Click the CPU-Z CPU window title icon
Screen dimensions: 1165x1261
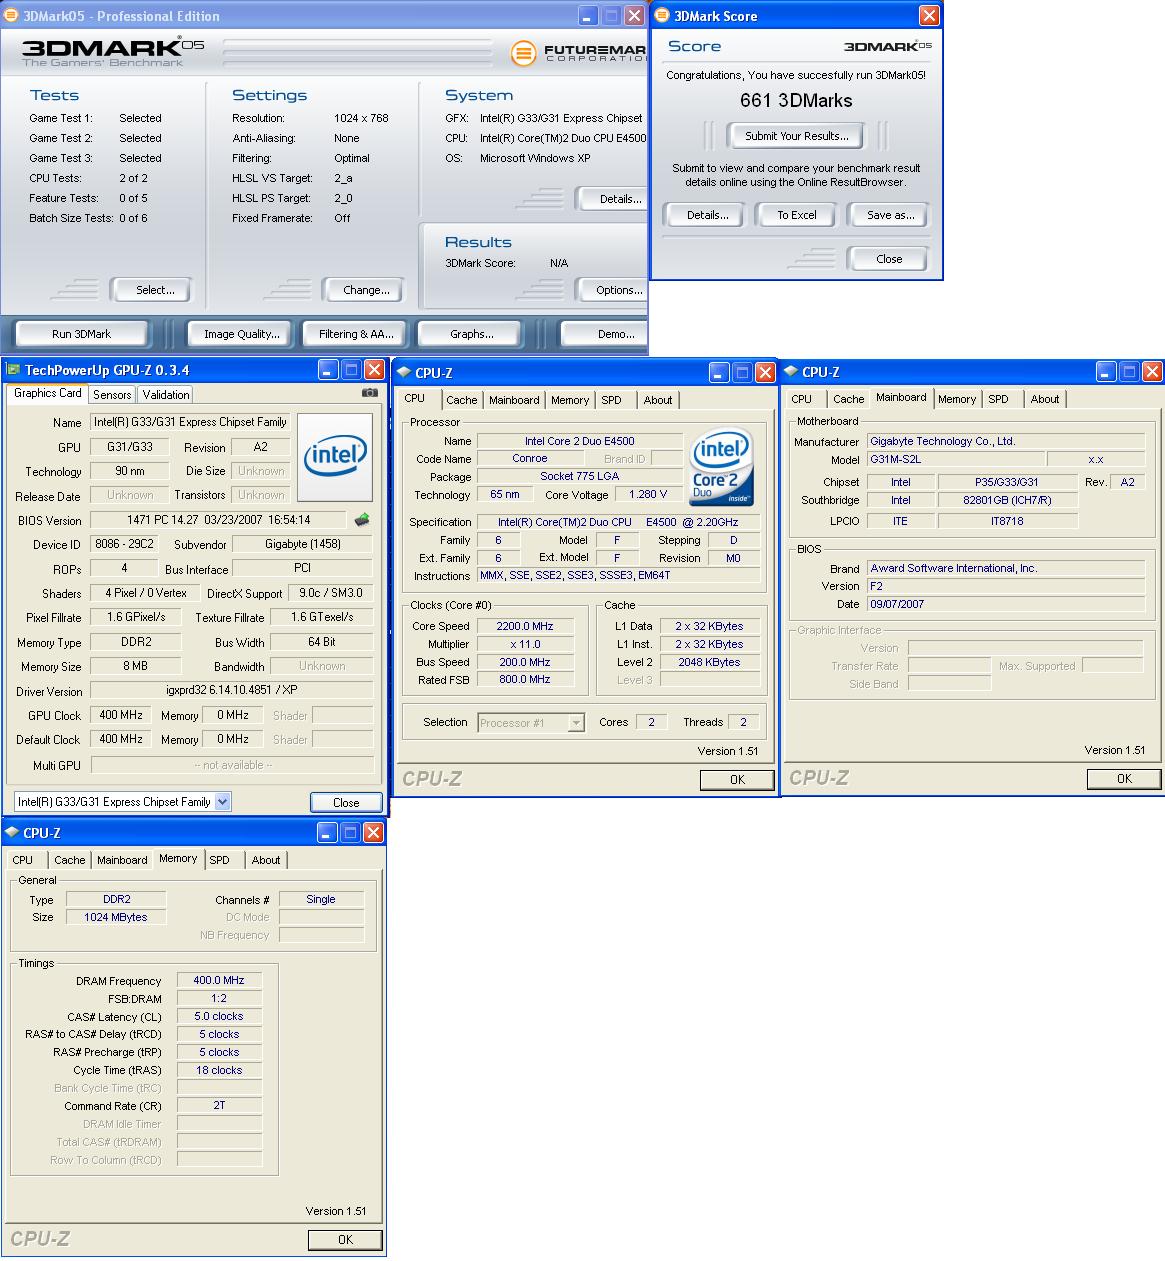click(x=404, y=372)
